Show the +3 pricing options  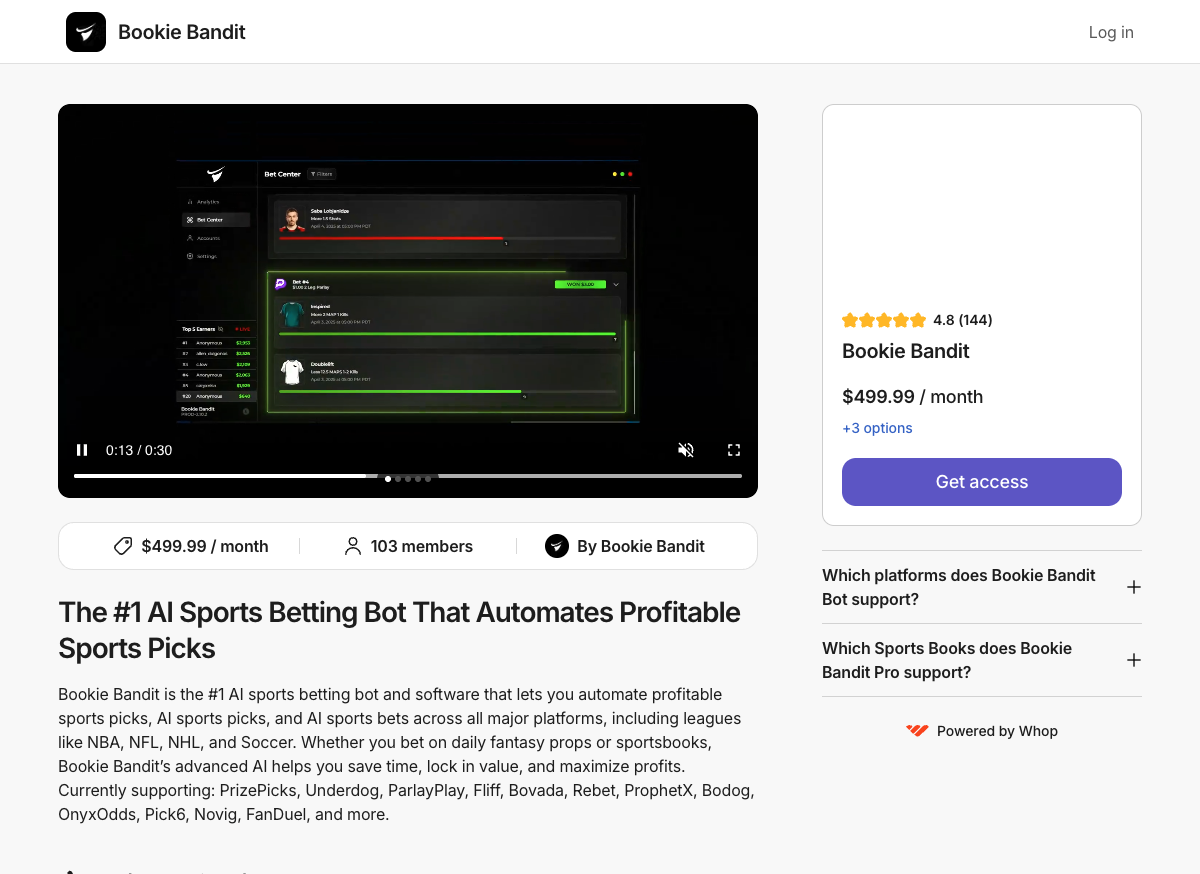[877, 428]
